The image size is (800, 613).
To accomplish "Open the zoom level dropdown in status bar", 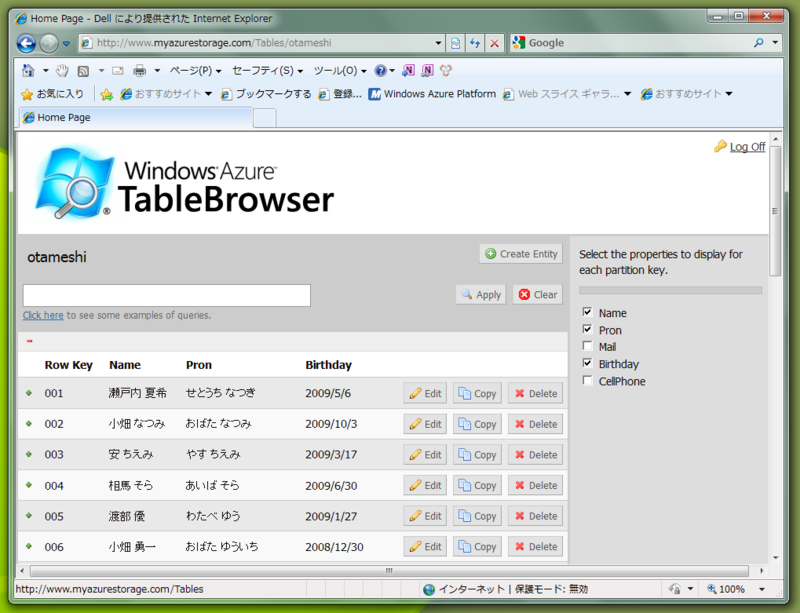I will point(762,589).
